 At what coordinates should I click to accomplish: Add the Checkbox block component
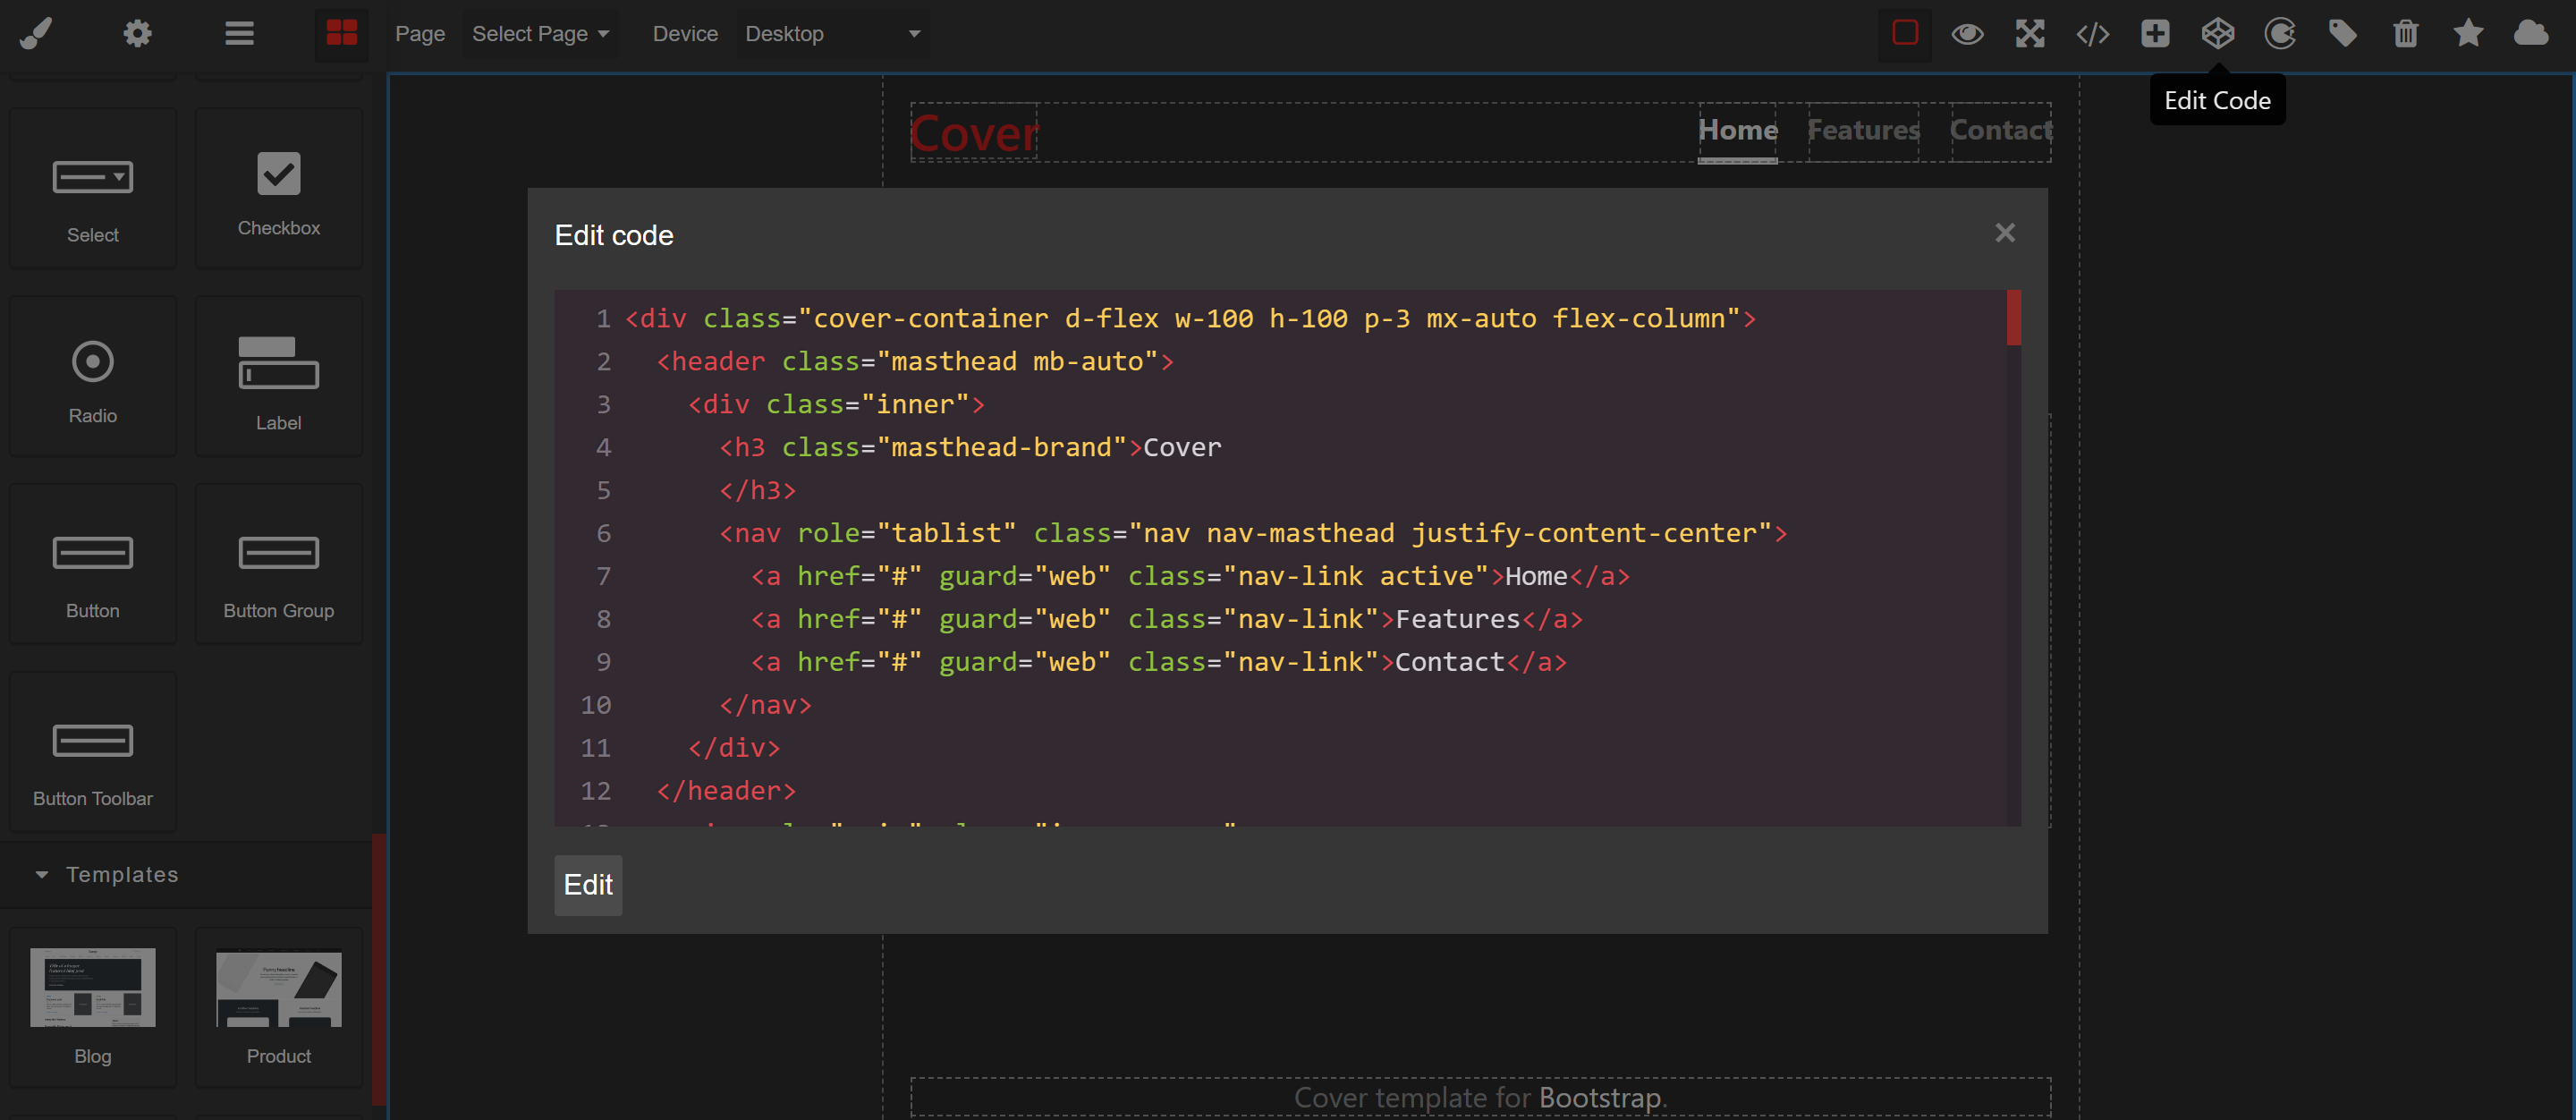pos(278,190)
